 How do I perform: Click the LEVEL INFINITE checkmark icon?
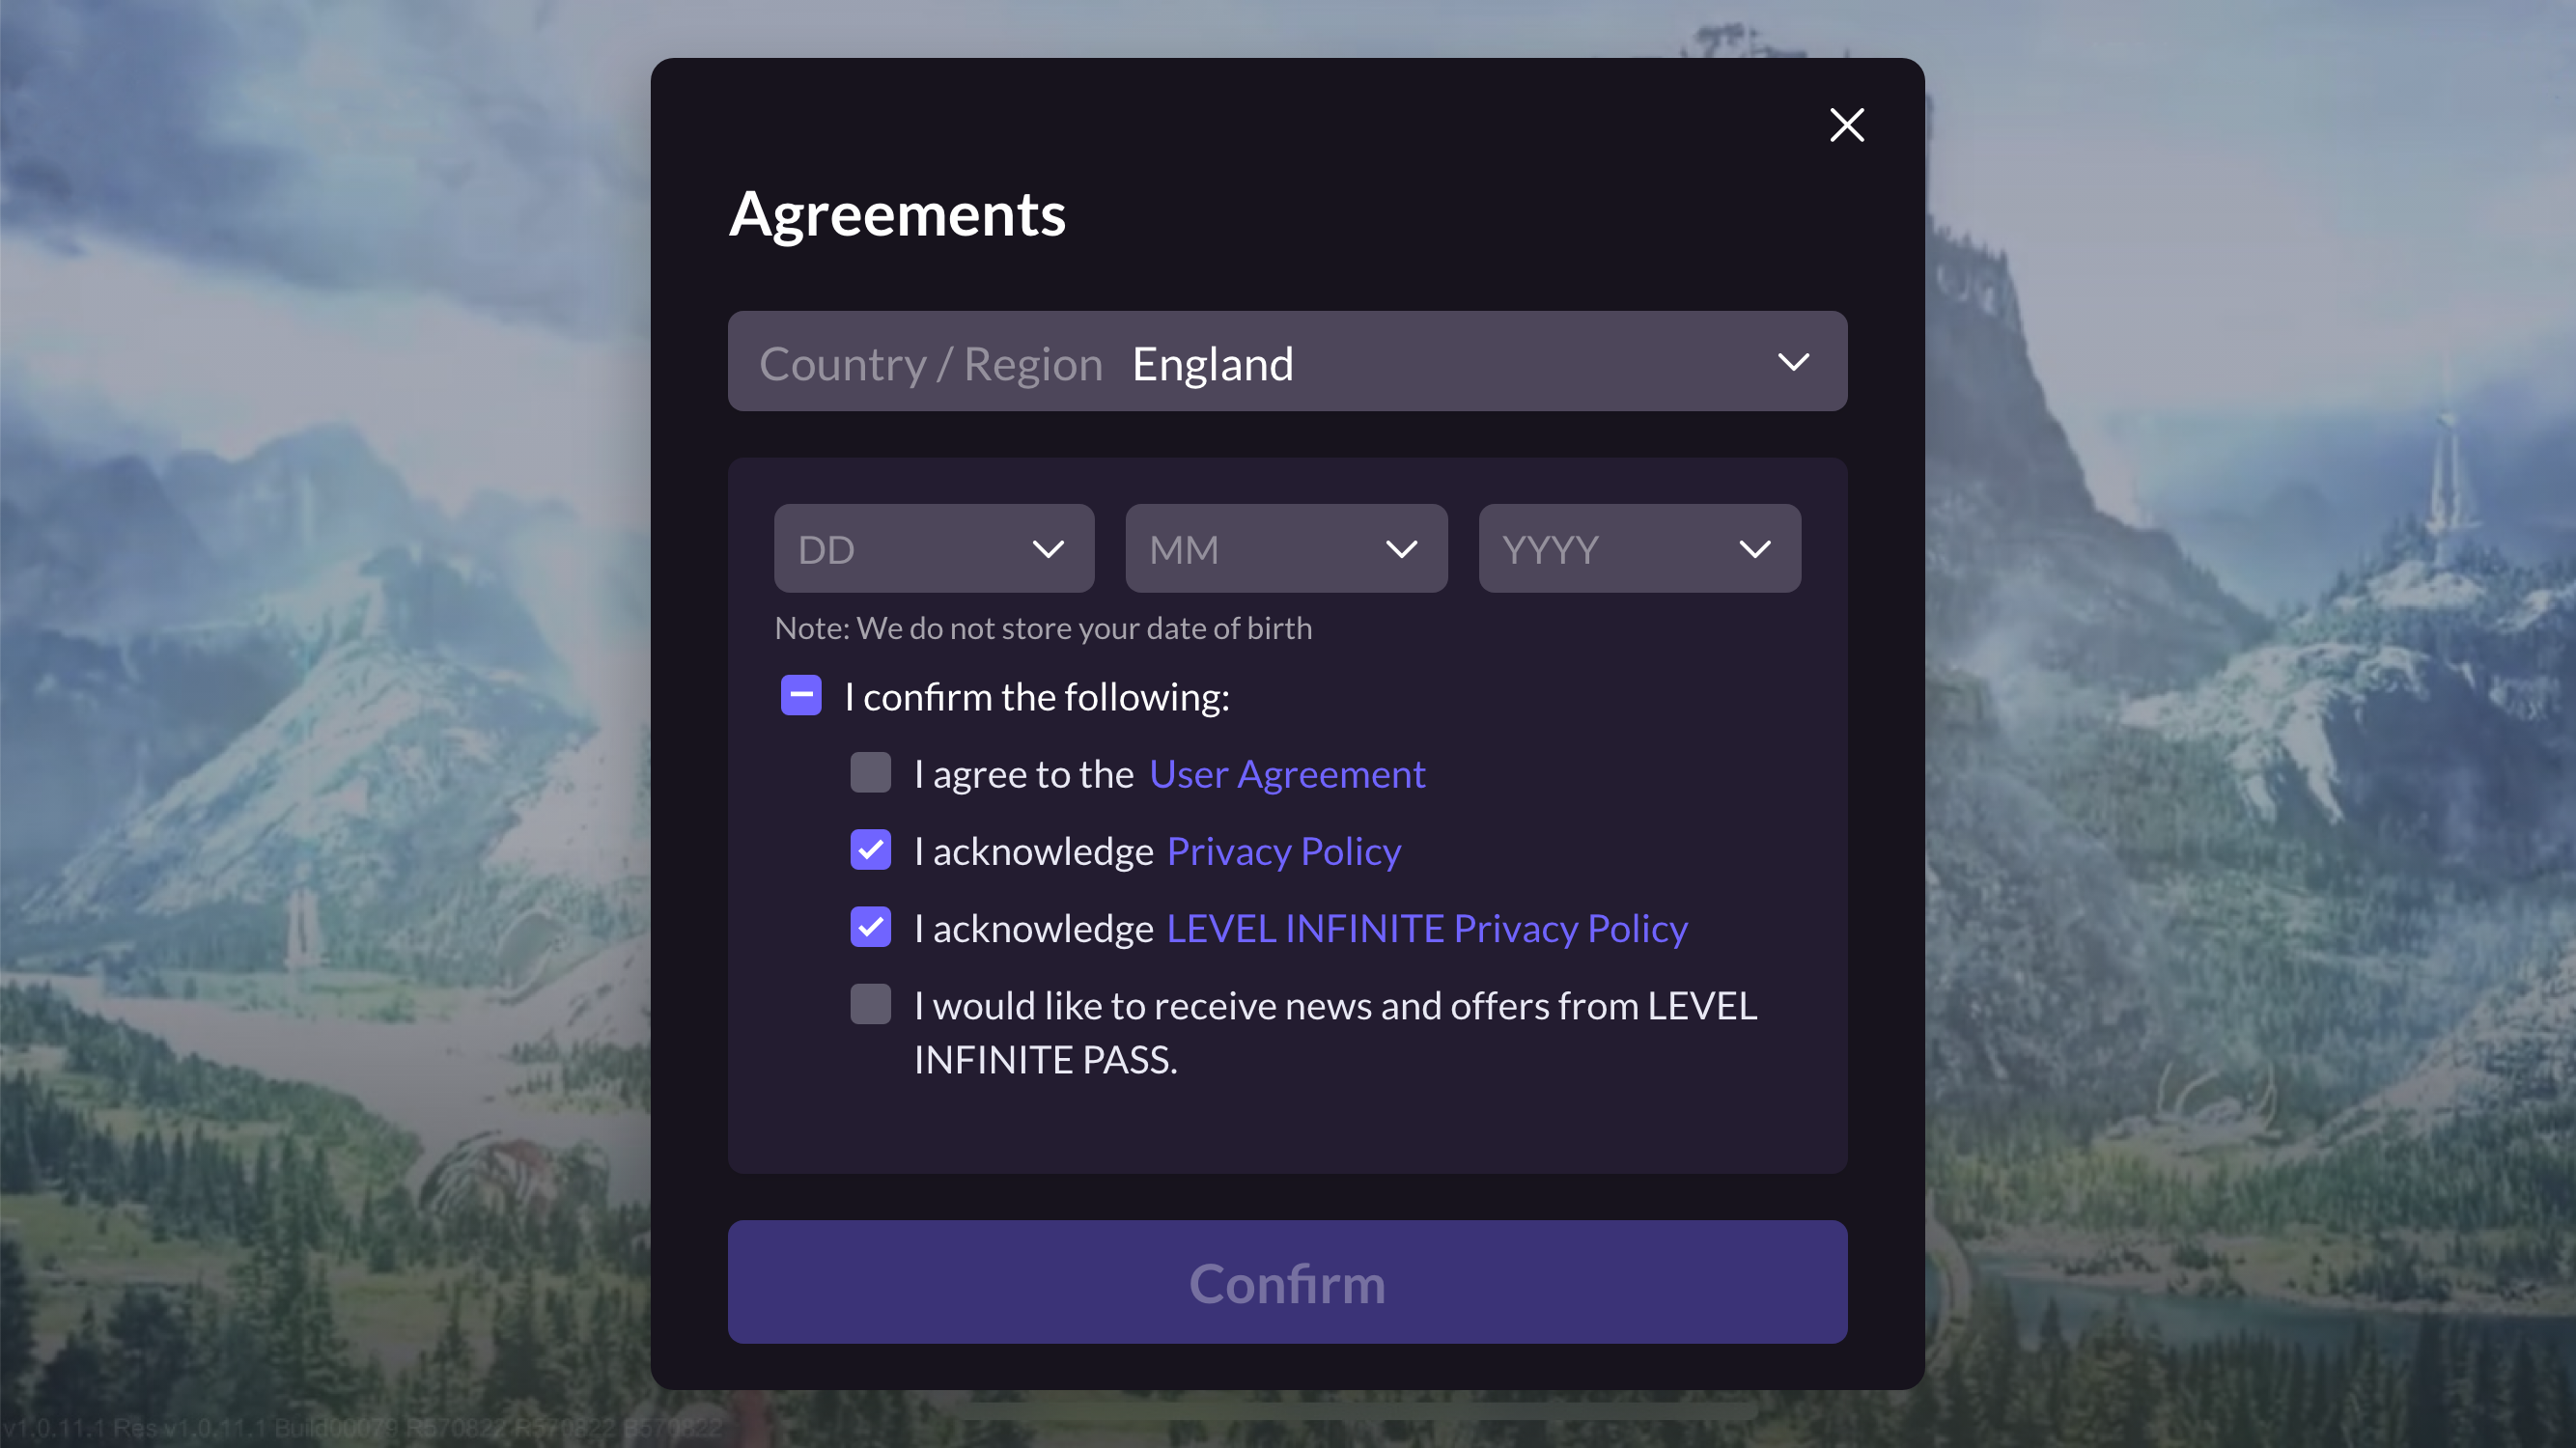(x=871, y=927)
